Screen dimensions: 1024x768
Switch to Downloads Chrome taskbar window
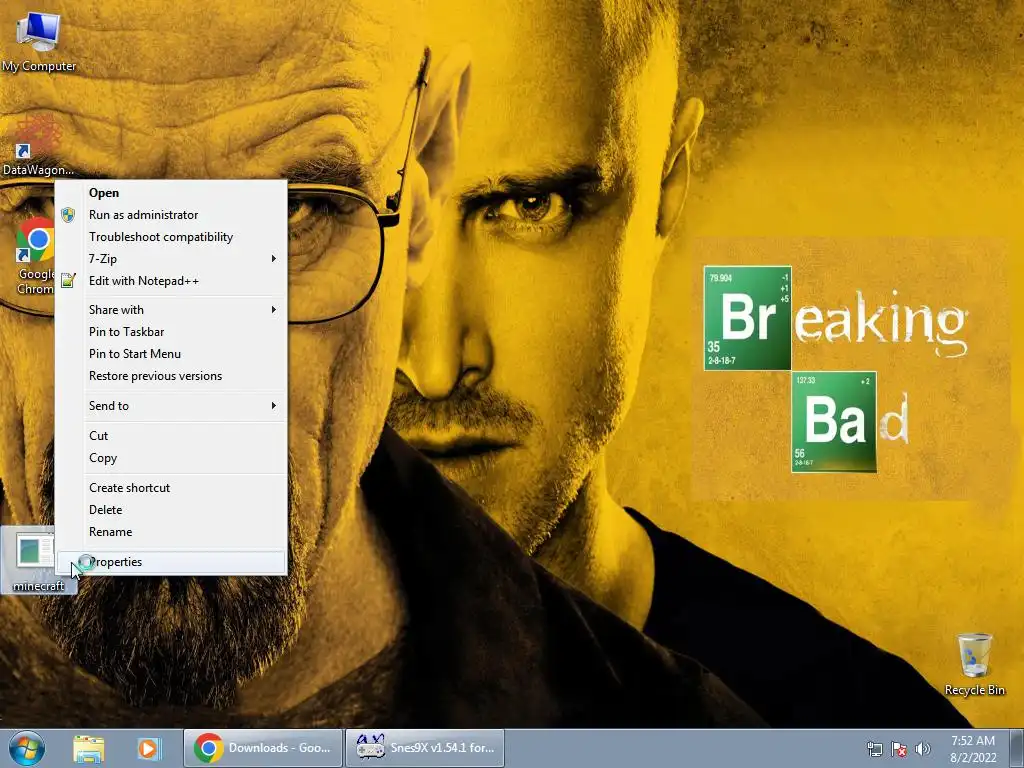[x=263, y=748]
